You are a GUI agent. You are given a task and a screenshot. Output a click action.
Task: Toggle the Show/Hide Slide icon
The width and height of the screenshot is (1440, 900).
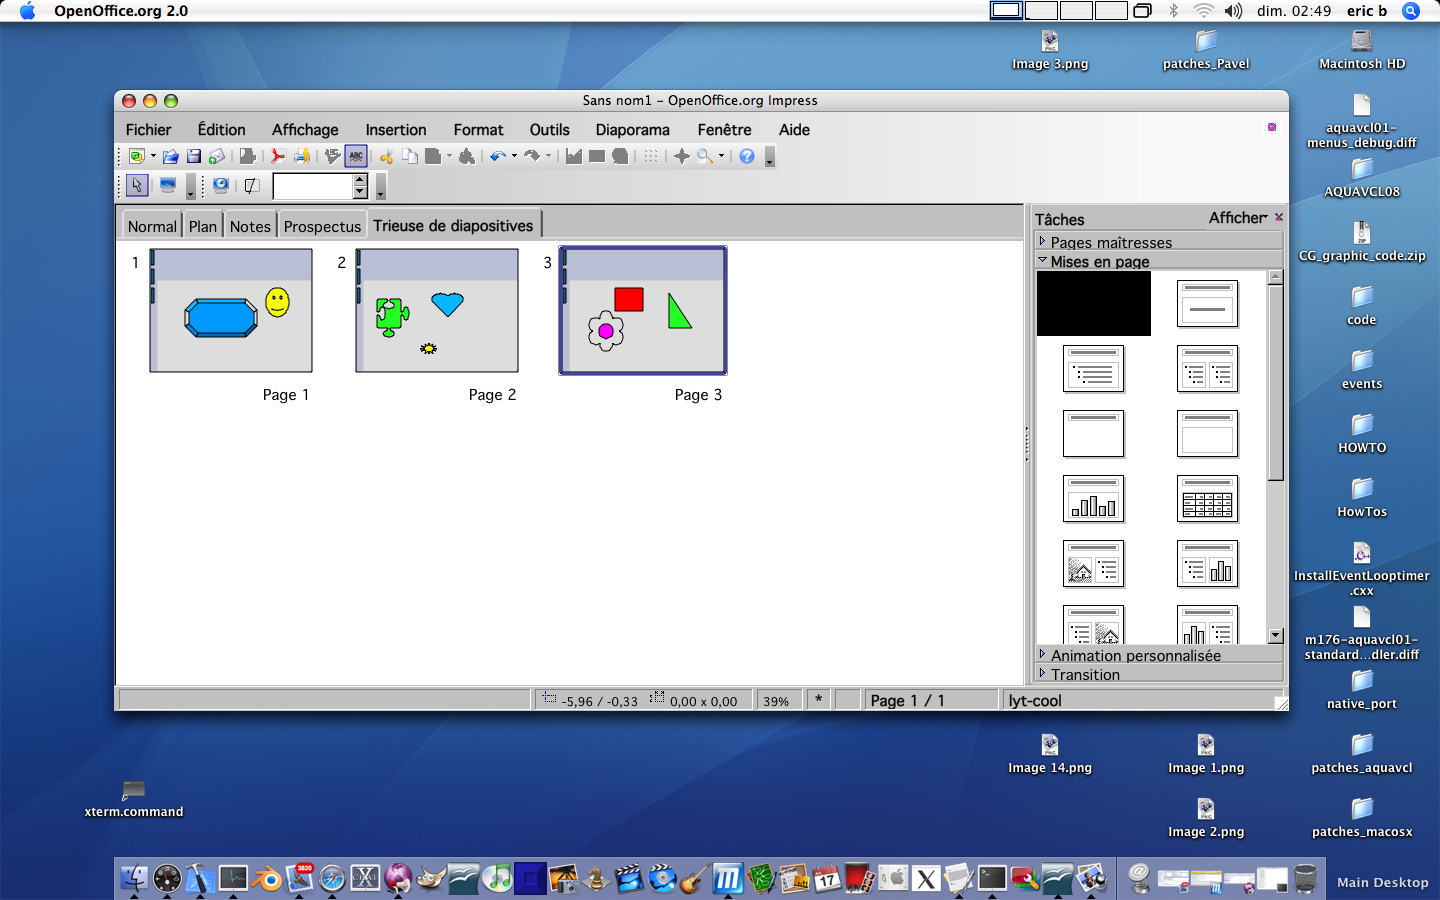point(252,185)
